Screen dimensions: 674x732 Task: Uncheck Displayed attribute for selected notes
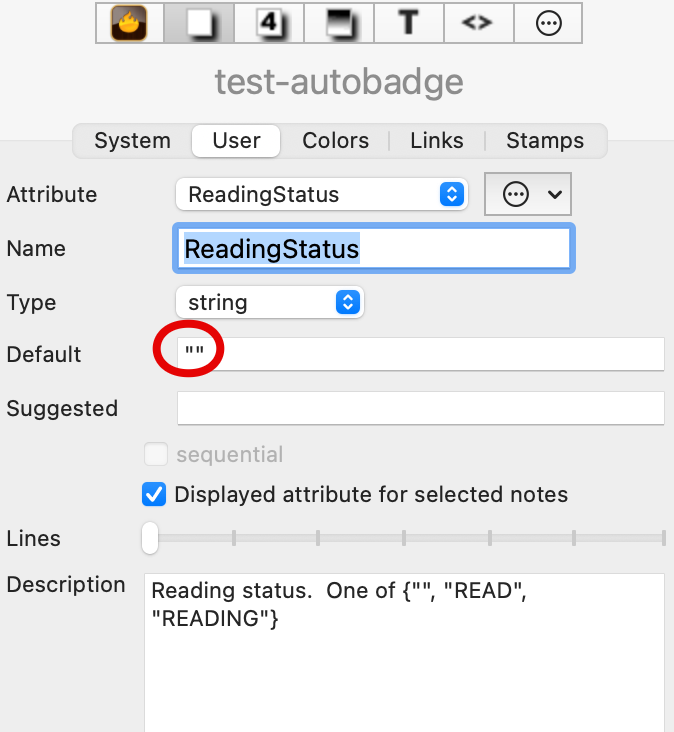point(154,494)
